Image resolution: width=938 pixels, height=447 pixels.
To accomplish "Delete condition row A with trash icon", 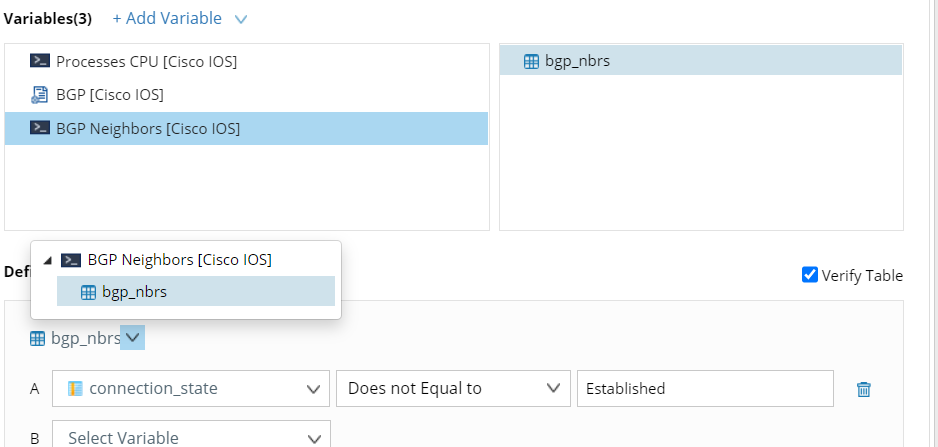I will [864, 389].
